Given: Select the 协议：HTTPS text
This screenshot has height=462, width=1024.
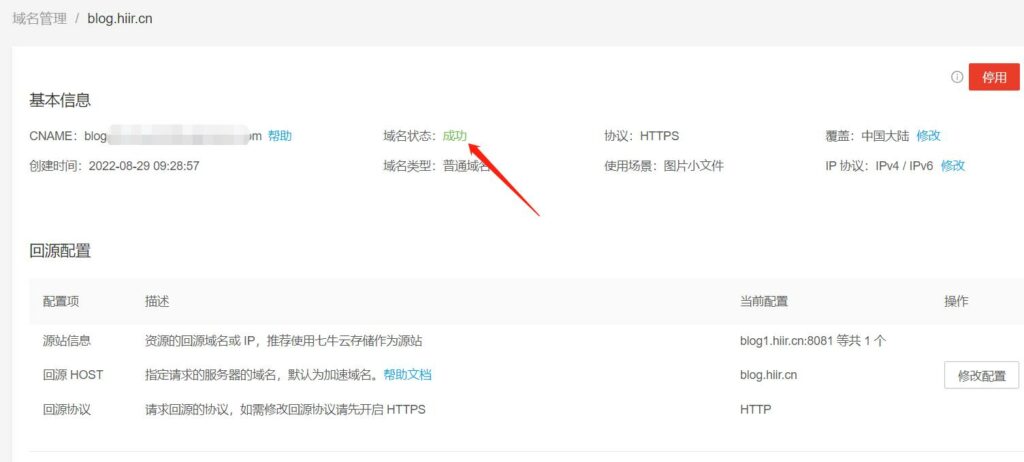Looking at the screenshot, I should tap(642, 136).
